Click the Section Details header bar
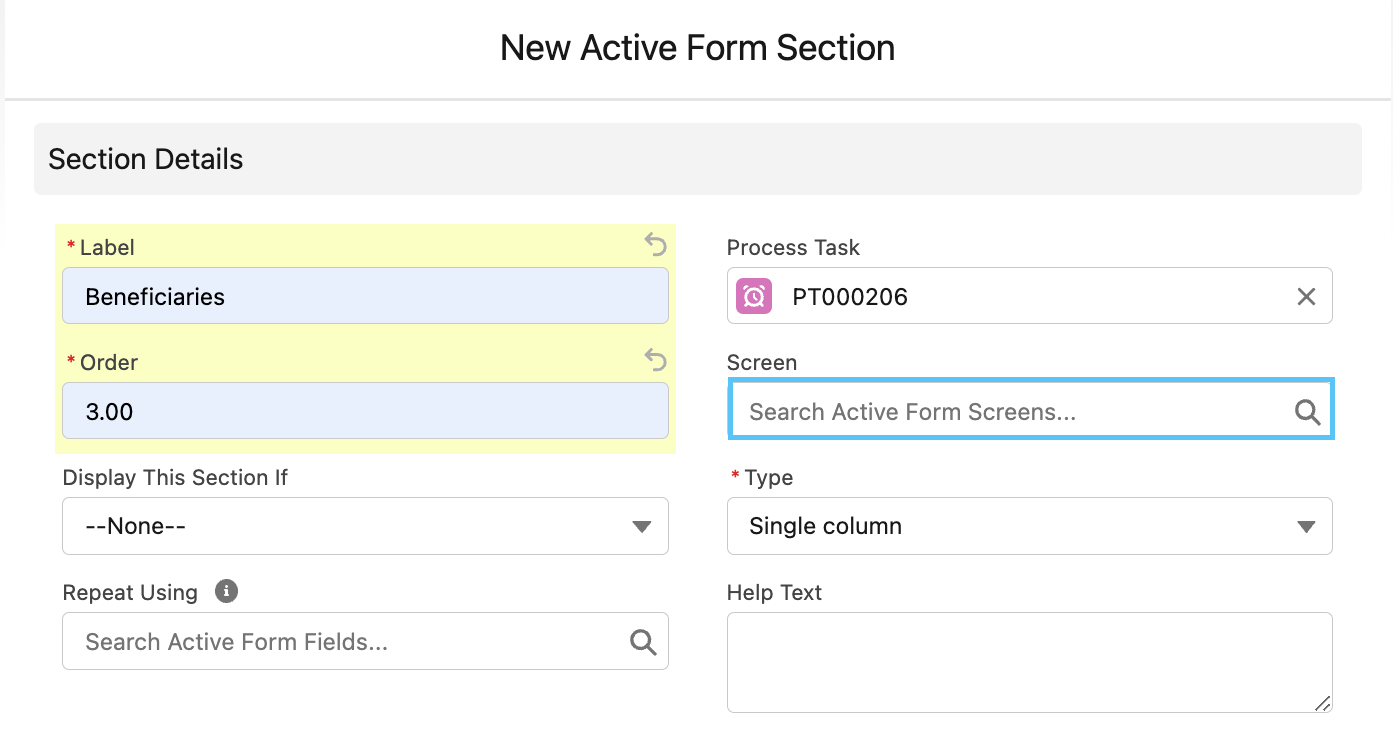Screen dimensions: 1393x740 pos(145,158)
